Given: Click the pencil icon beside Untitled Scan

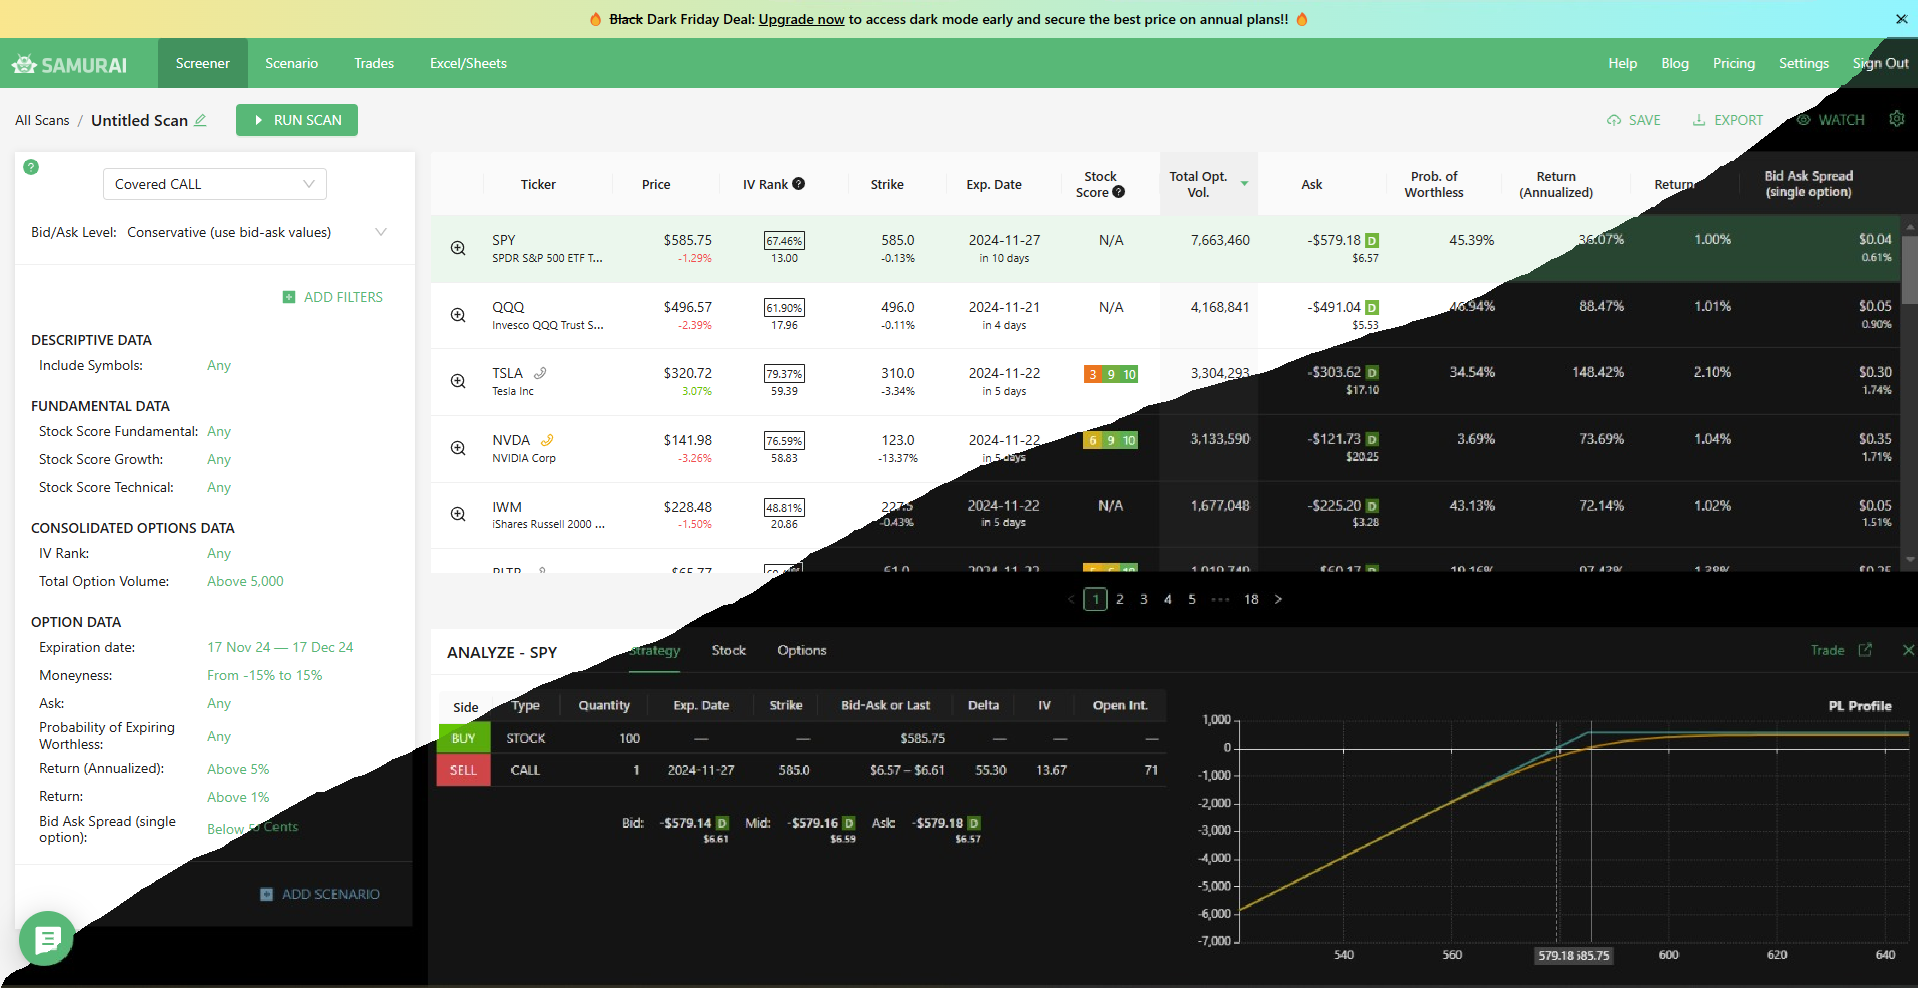Looking at the screenshot, I should 200,120.
